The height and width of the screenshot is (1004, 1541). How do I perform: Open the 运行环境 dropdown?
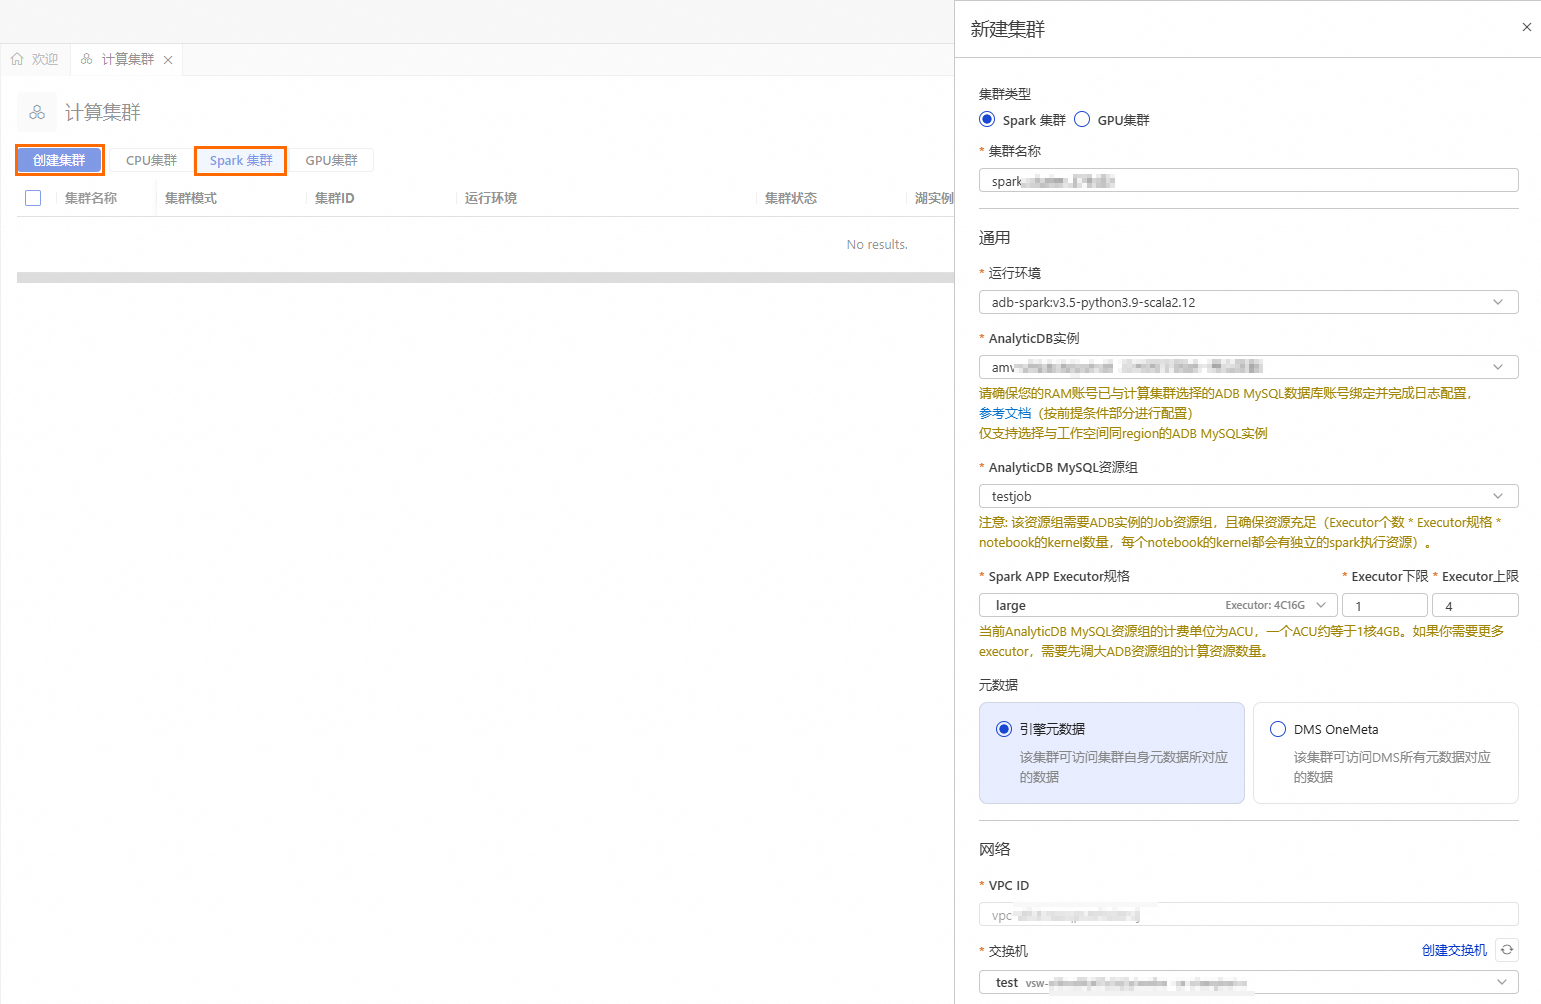(1248, 302)
